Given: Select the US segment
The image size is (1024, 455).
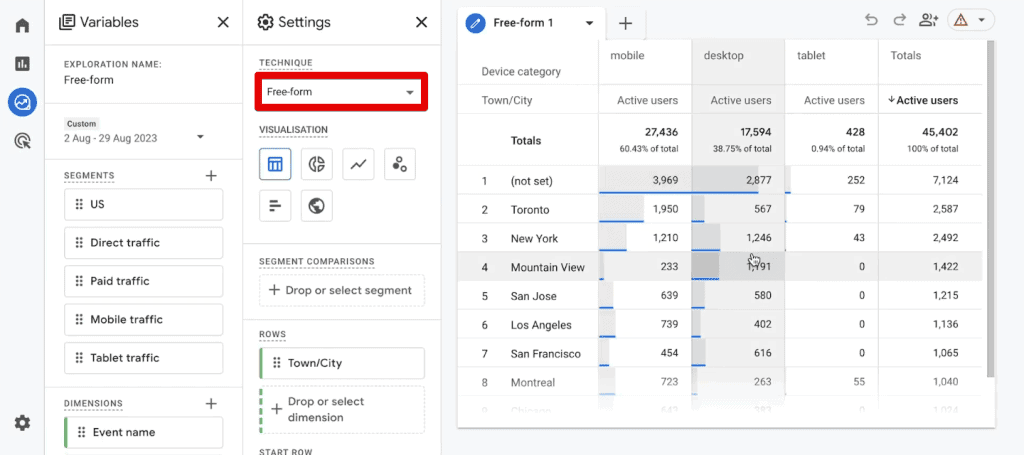Looking at the screenshot, I should [x=144, y=204].
